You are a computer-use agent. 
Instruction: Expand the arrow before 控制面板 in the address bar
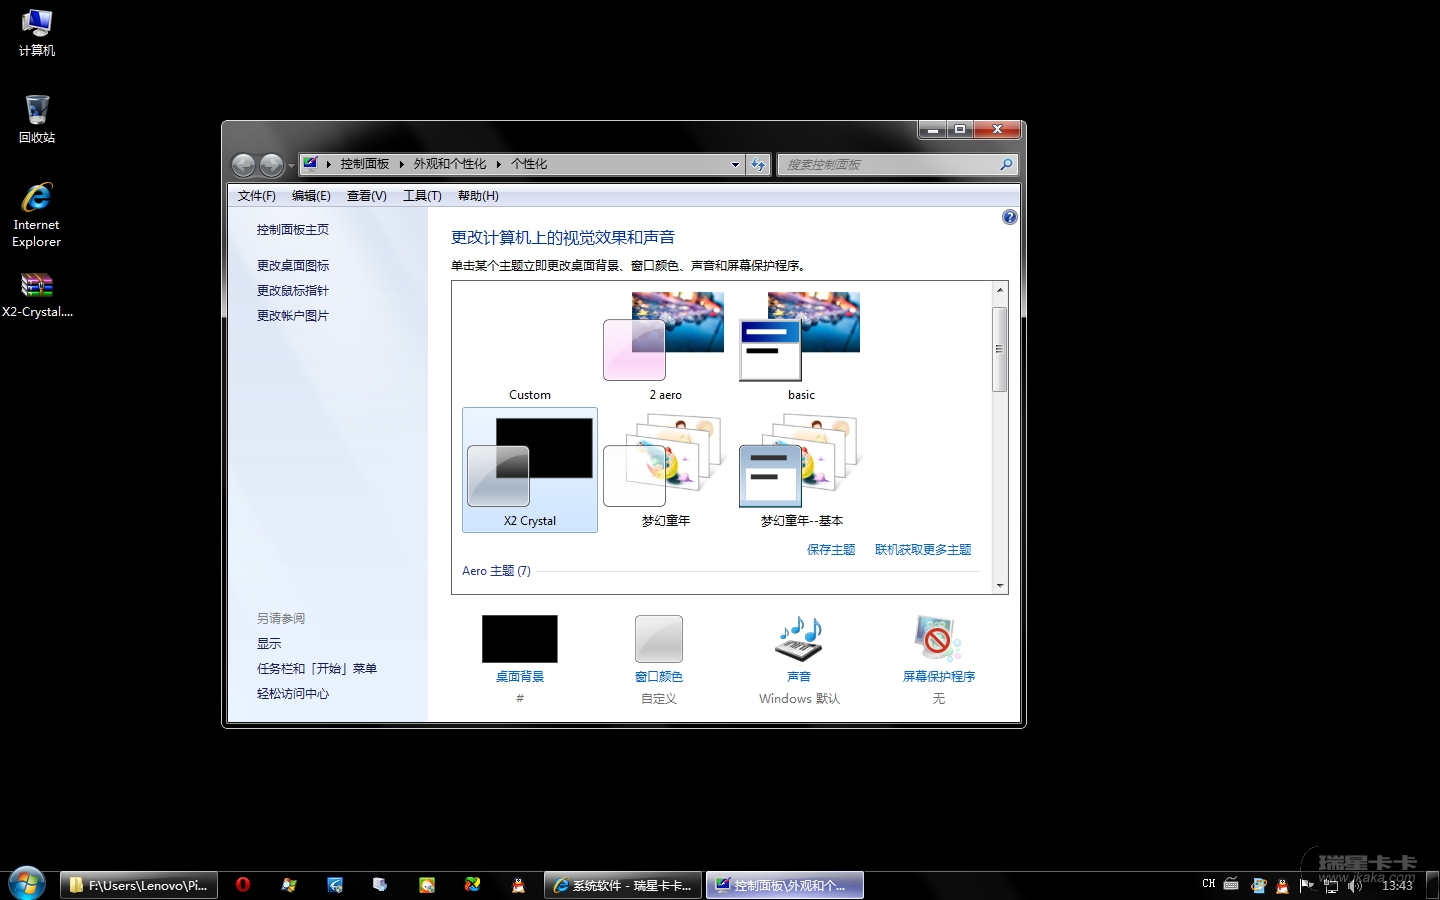point(328,164)
